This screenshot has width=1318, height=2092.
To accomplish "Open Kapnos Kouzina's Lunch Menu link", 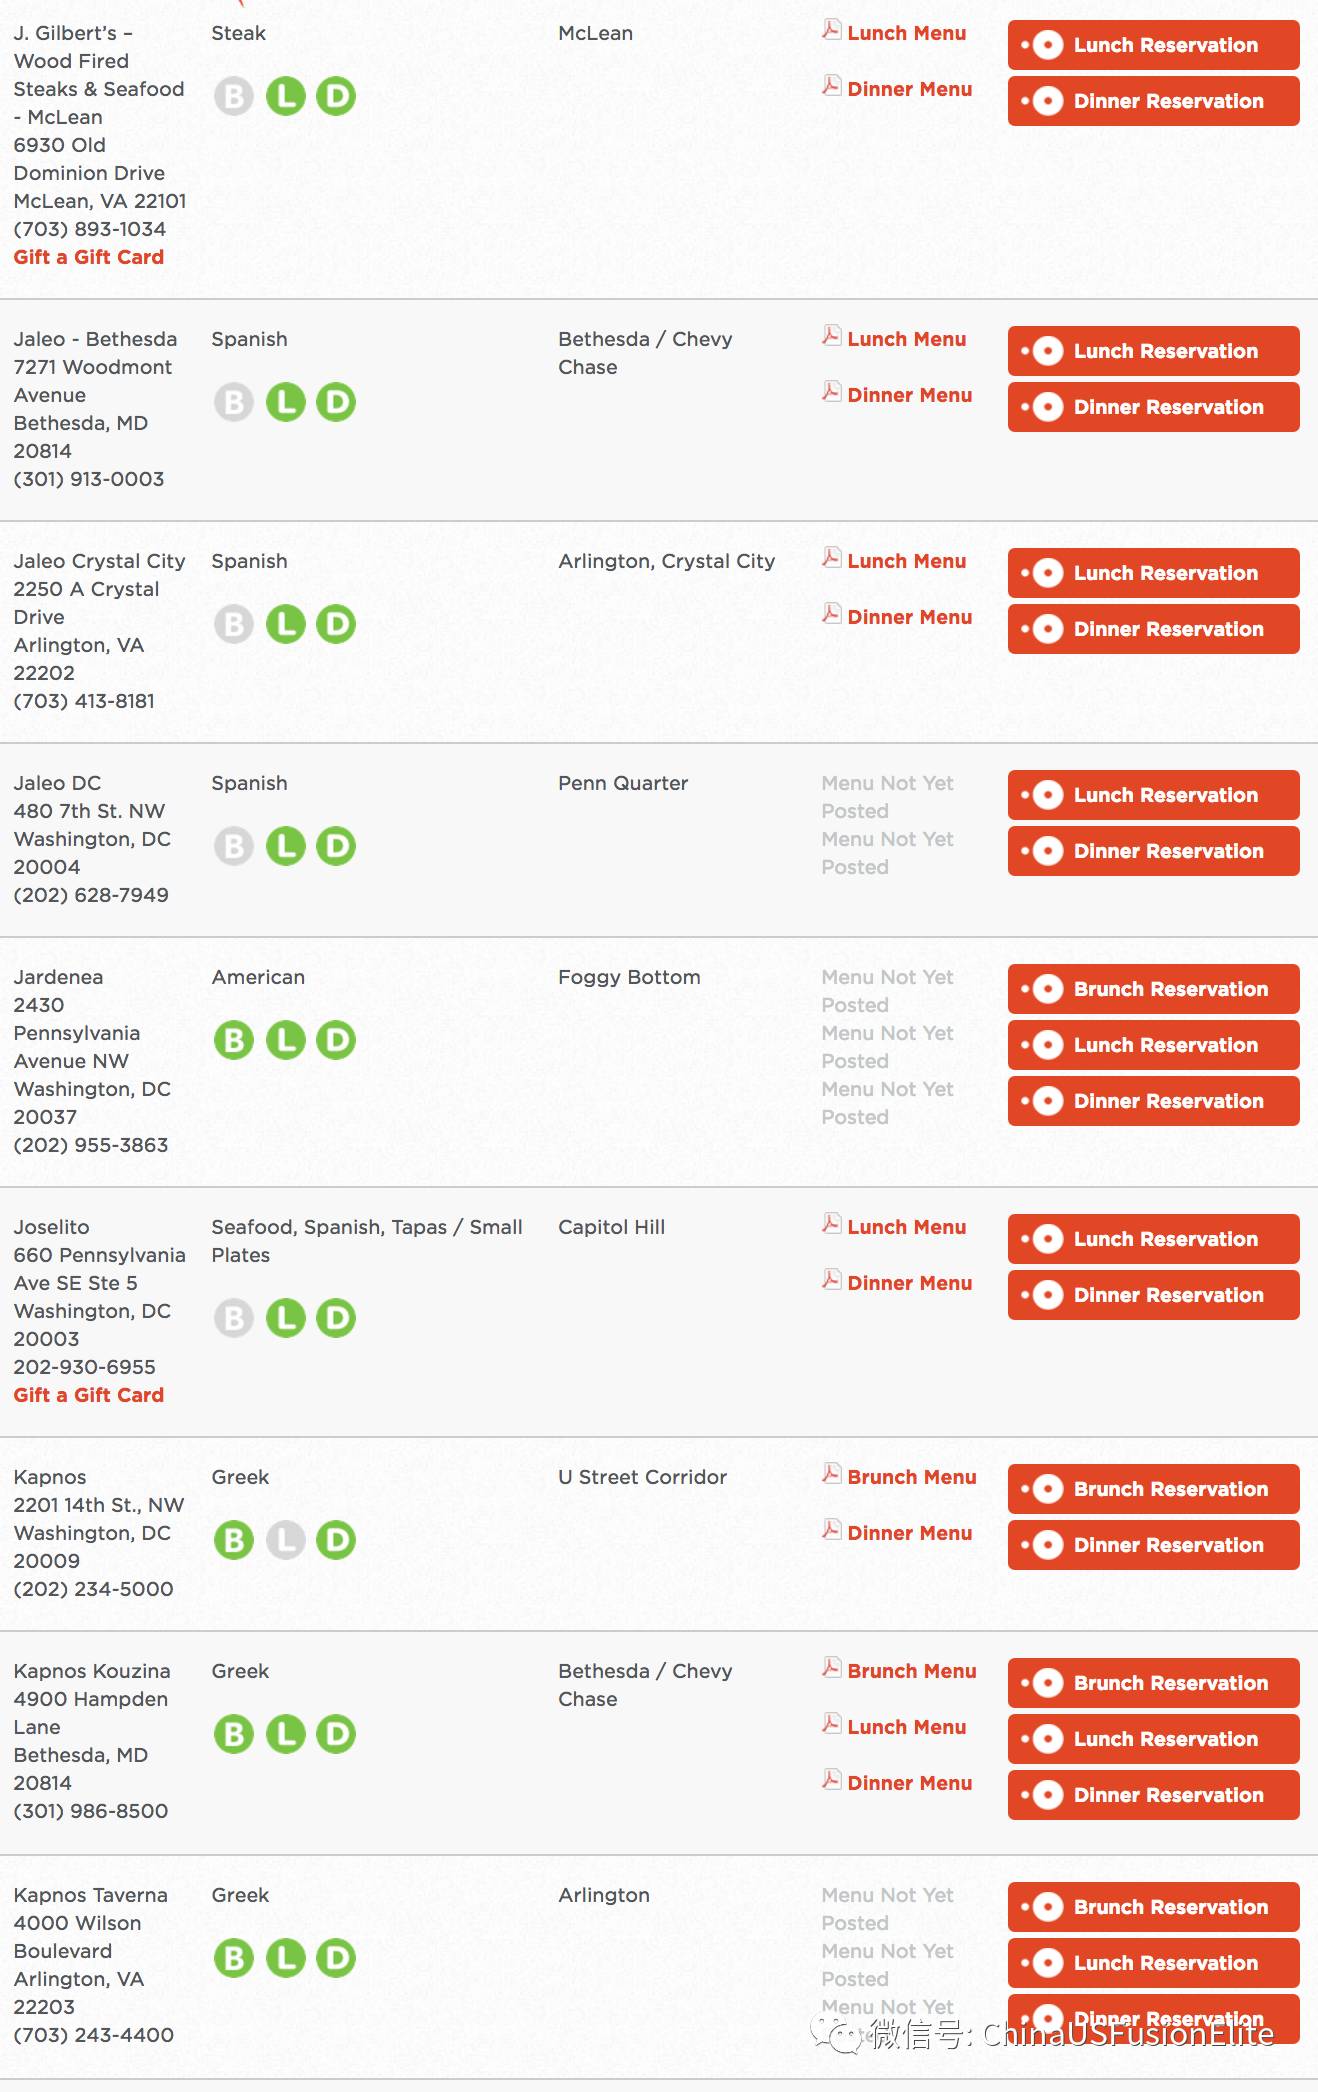I will click(906, 1727).
